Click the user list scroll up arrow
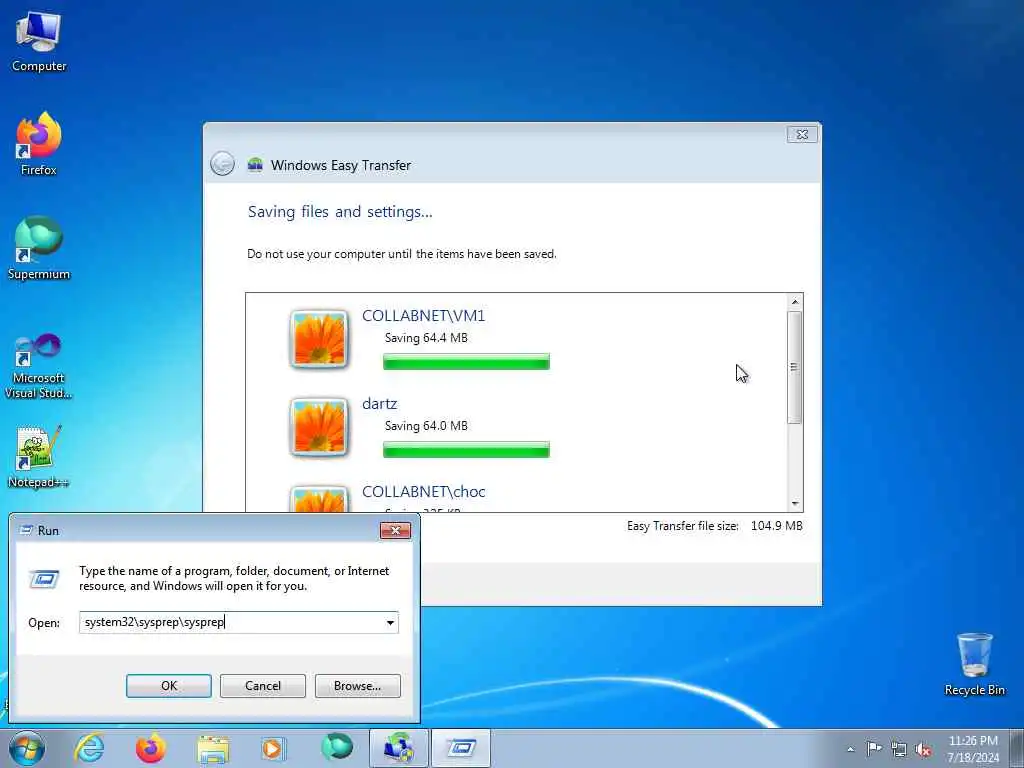This screenshot has width=1024, height=768. click(795, 302)
